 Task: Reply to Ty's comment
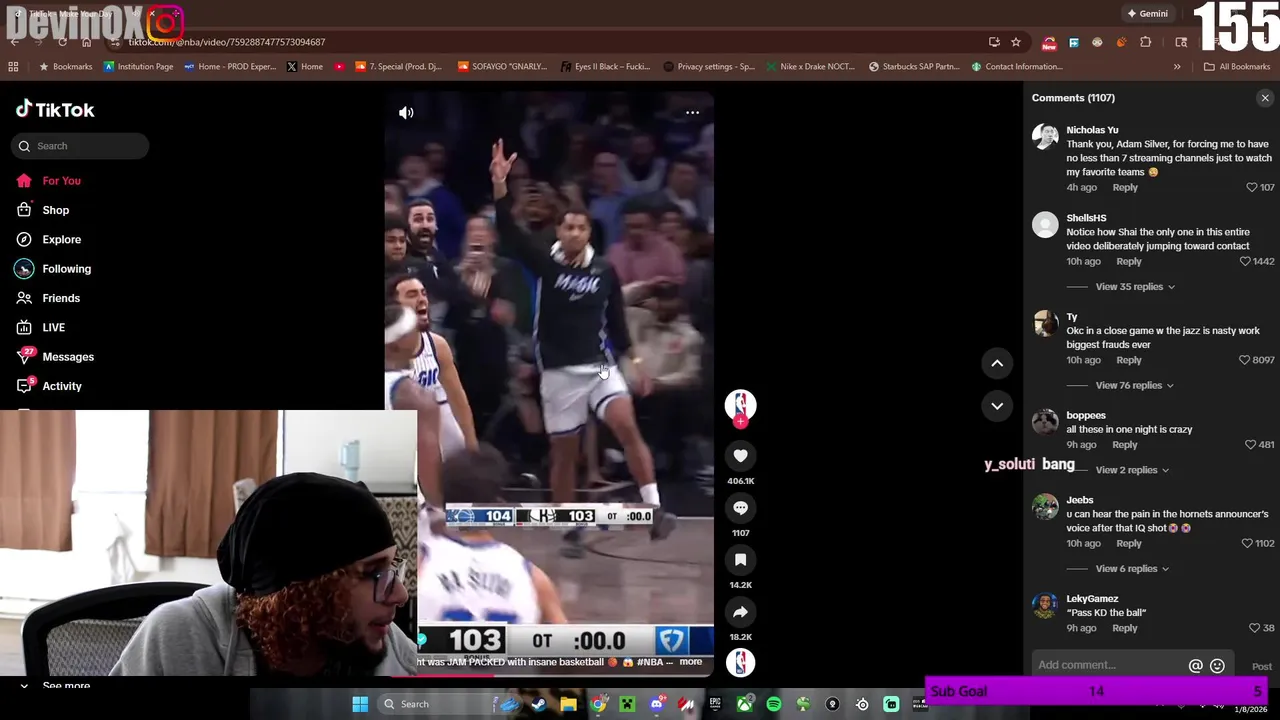click(x=1129, y=360)
